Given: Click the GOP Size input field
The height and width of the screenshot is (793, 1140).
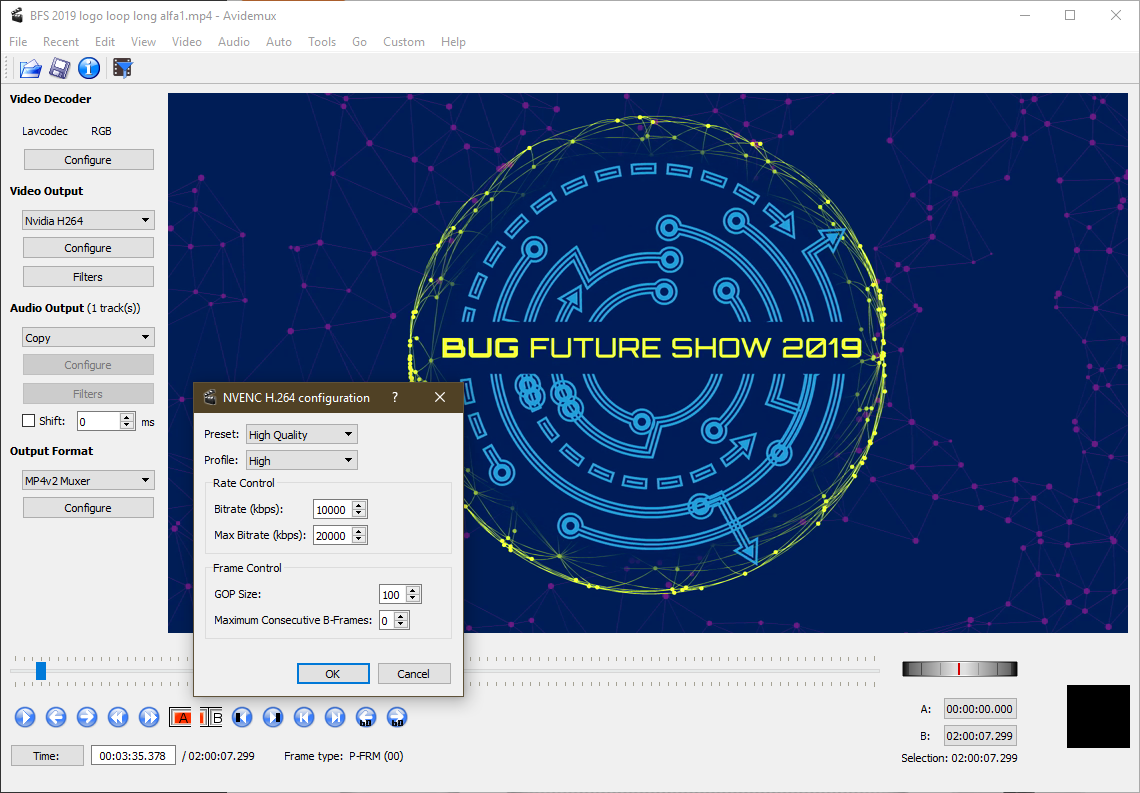Looking at the screenshot, I should pyautogui.click(x=393, y=595).
